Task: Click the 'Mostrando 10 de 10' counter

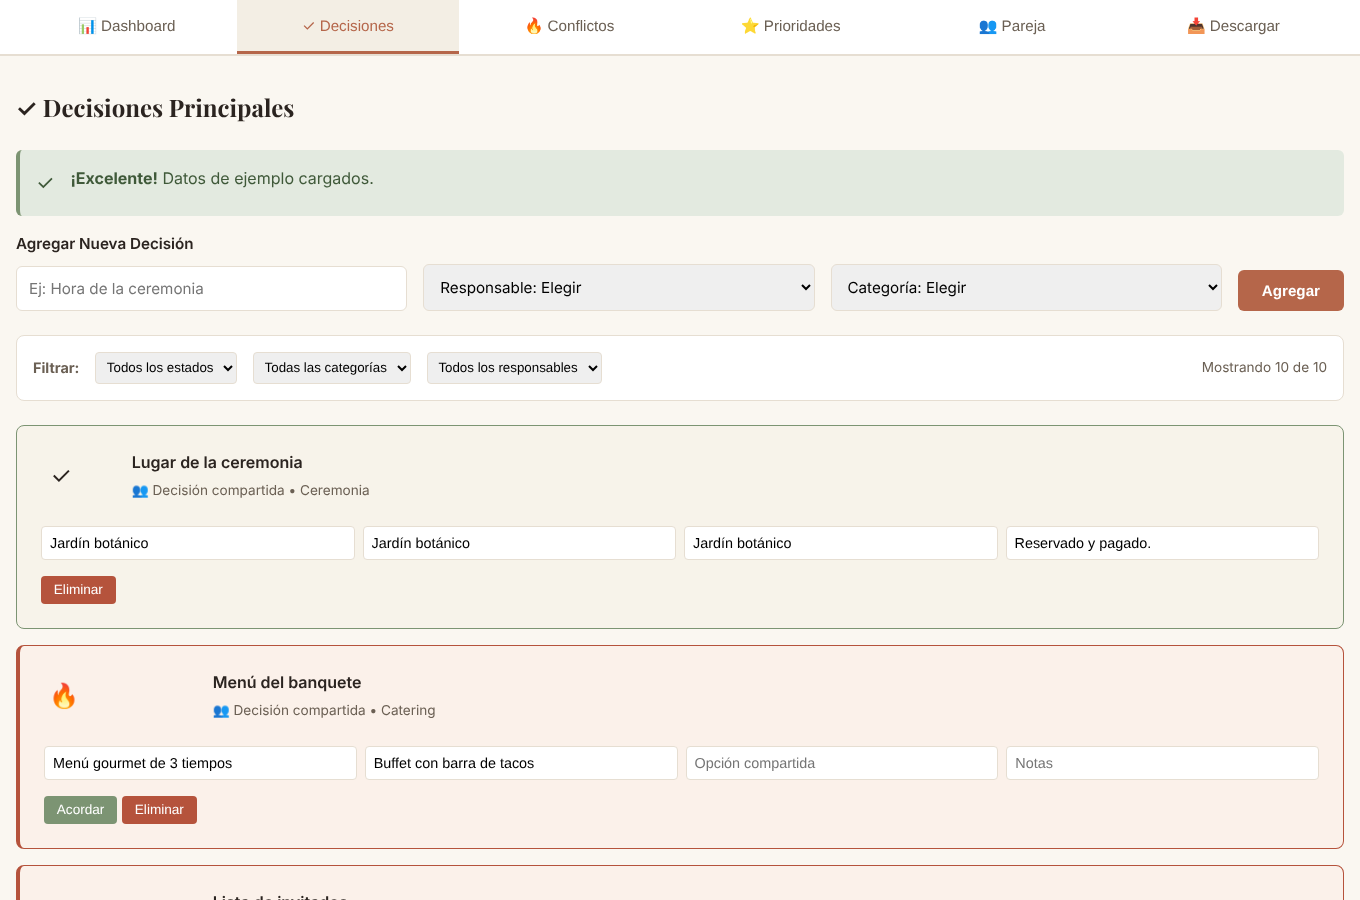Action: pyautogui.click(x=1264, y=368)
